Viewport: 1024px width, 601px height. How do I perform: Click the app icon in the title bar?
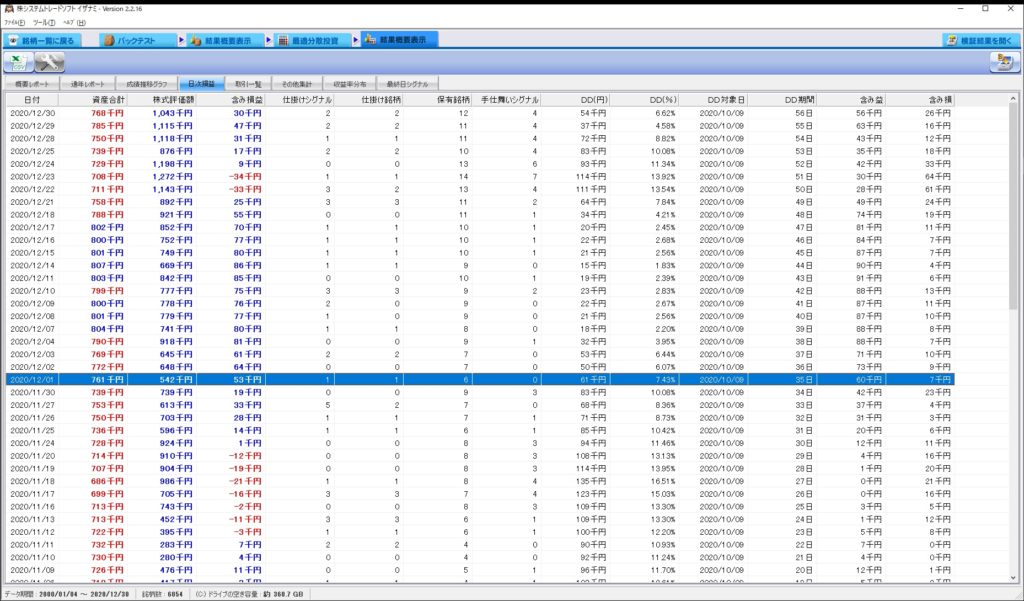click(x=9, y=8)
